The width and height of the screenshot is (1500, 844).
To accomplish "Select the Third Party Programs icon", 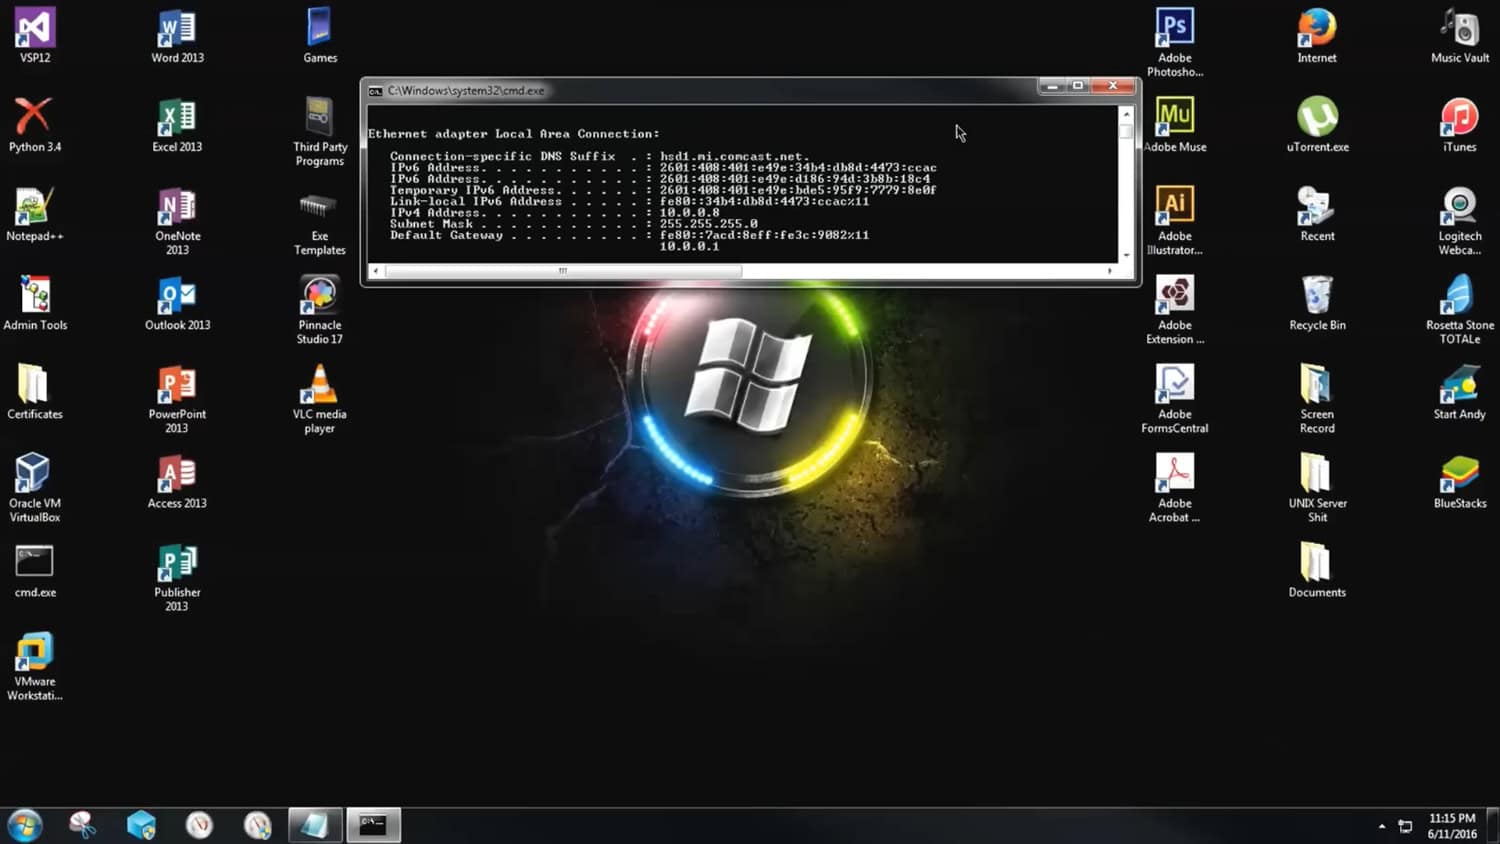I will pyautogui.click(x=320, y=132).
